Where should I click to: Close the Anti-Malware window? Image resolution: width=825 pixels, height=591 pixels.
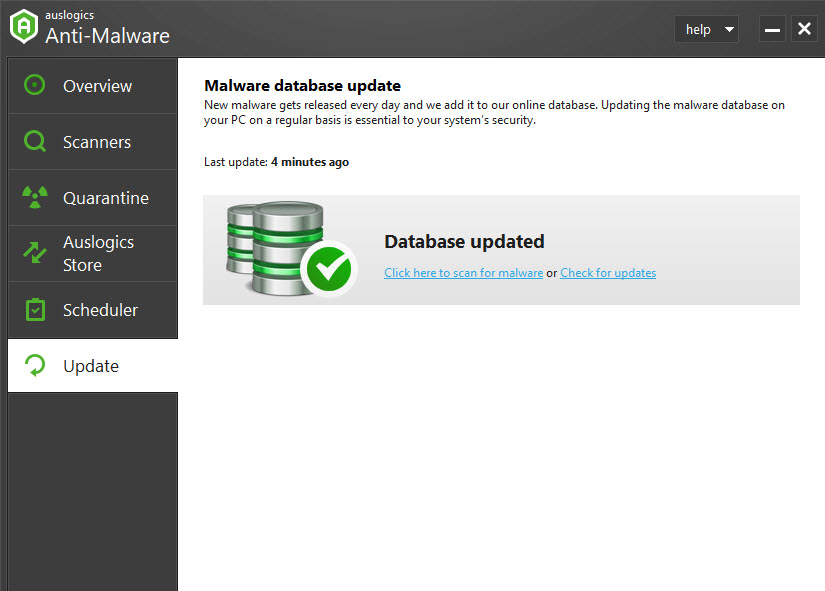pyautogui.click(x=804, y=29)
